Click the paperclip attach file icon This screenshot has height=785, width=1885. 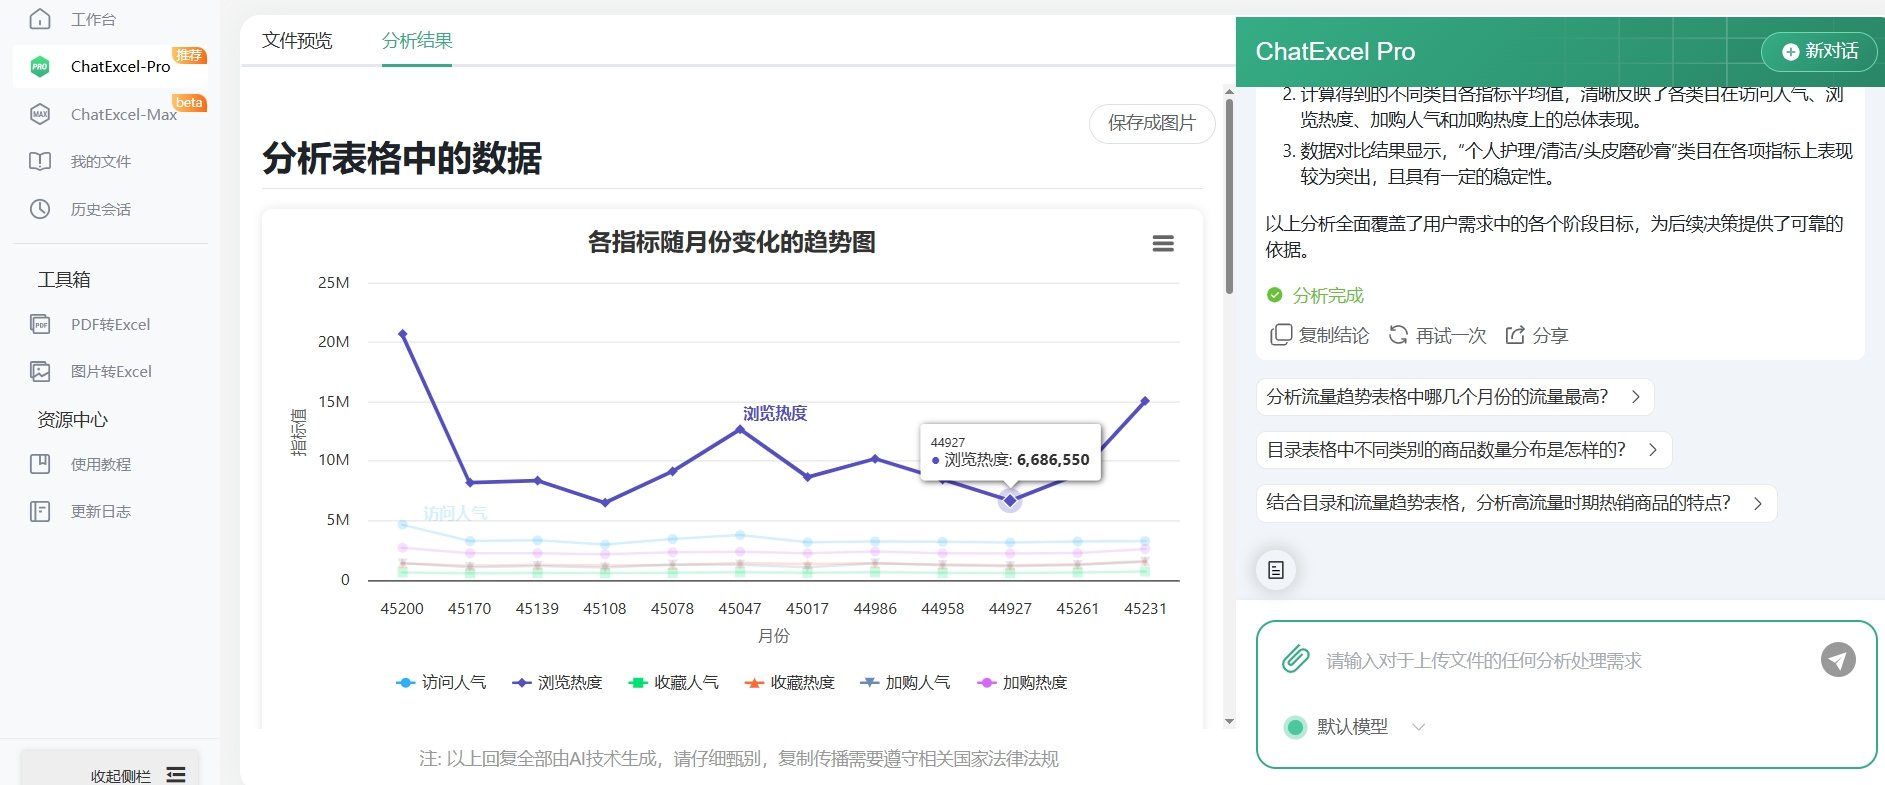coord(1295,659)
